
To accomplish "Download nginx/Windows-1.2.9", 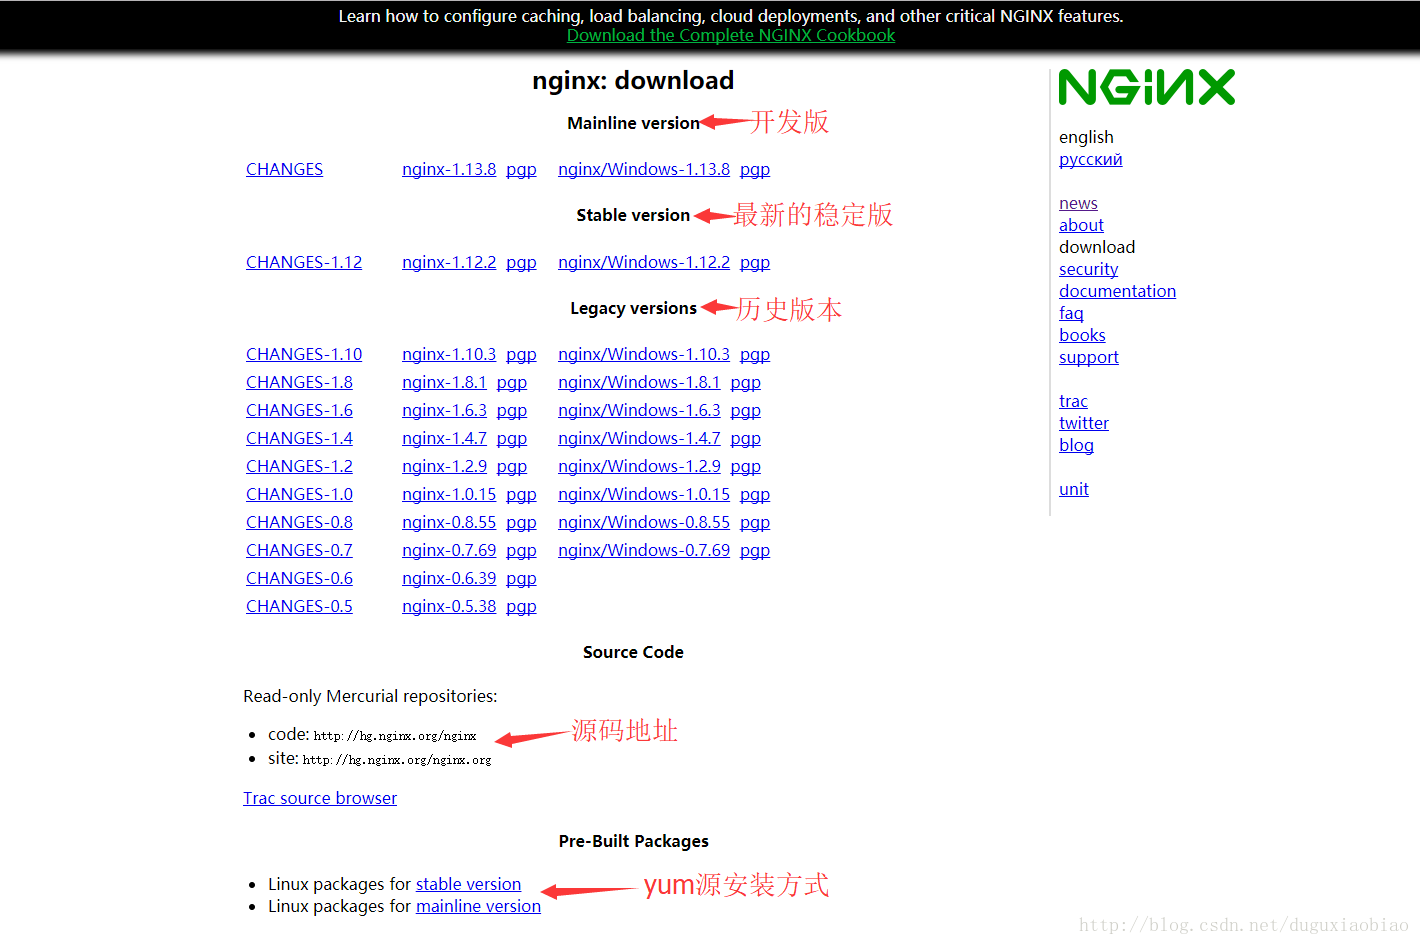I will pos(639,466).
